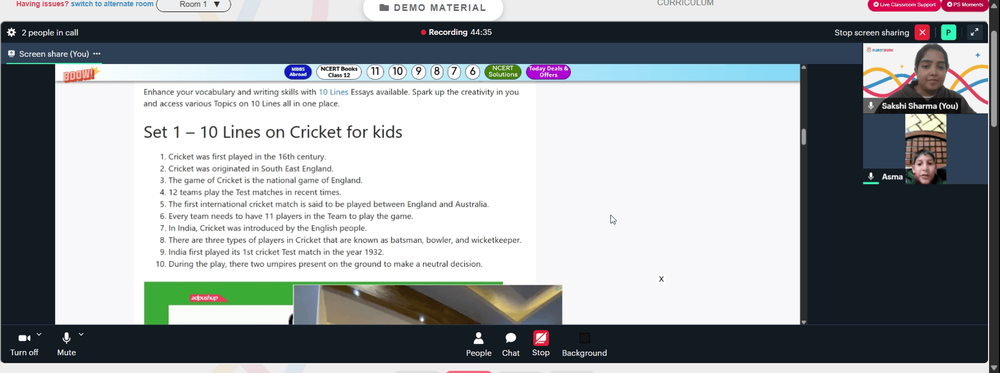Open call settings gear icon
This screenshot has height=373, width=1000.
pos(11,33)
